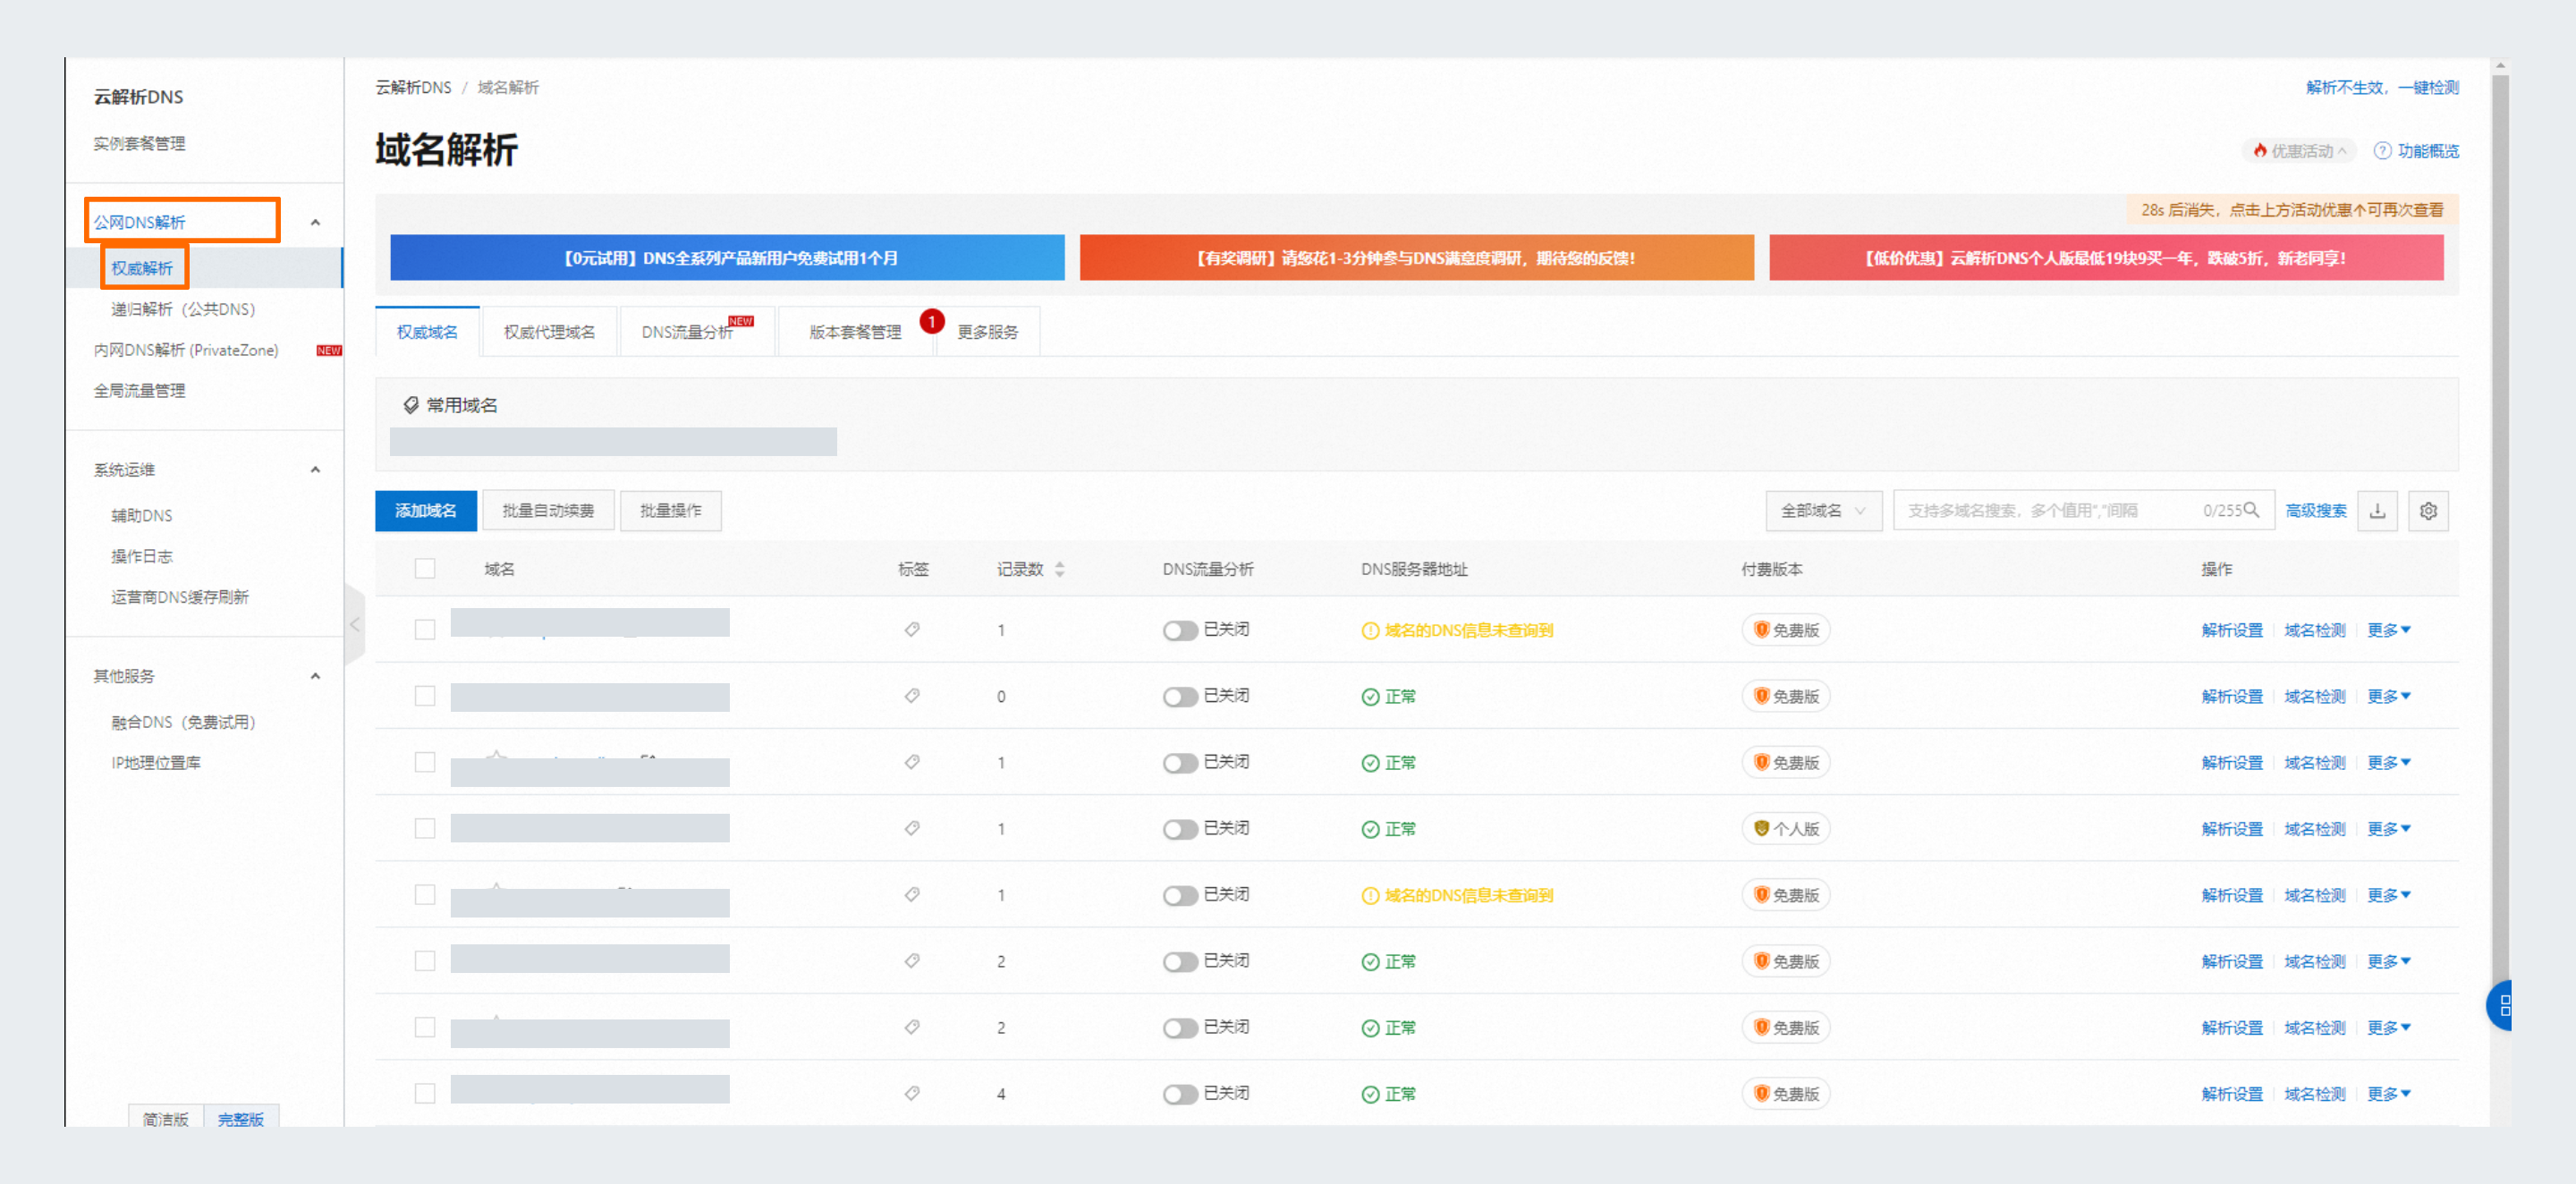Check the checkbox in the 4 records row
Image resolution: width=2576 pixels, height=1184 pixels.
point(425,1093)
